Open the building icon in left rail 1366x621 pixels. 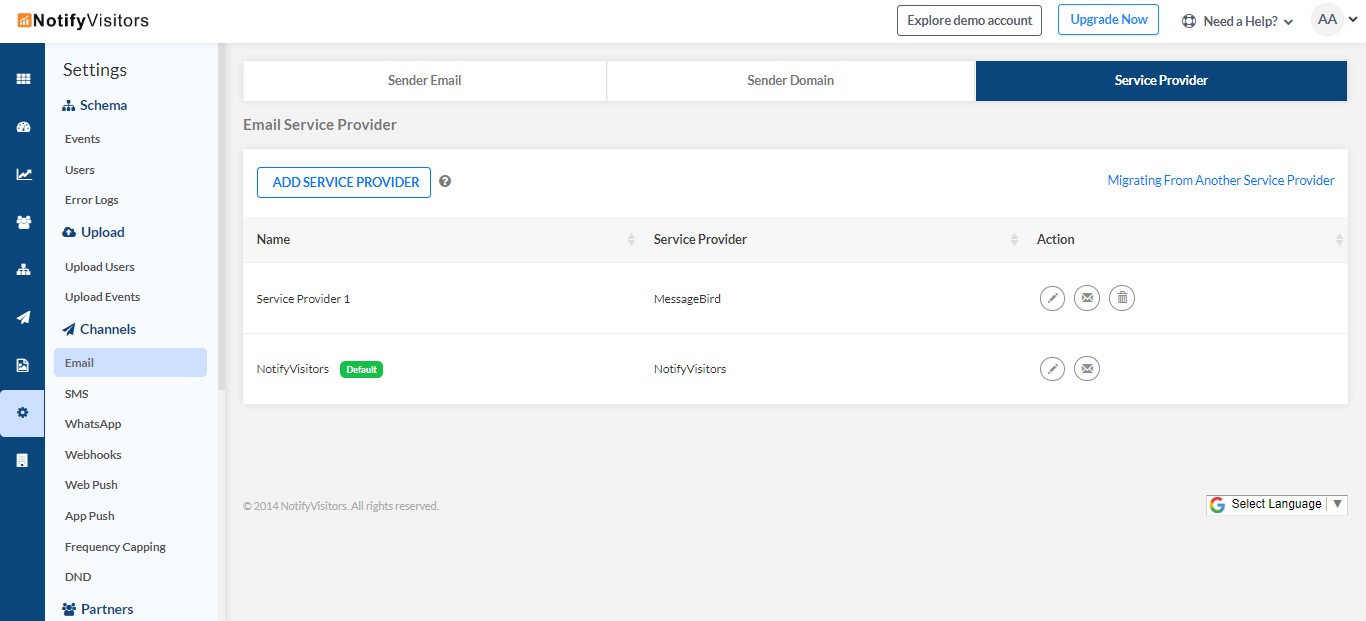[x=22, y=461]
